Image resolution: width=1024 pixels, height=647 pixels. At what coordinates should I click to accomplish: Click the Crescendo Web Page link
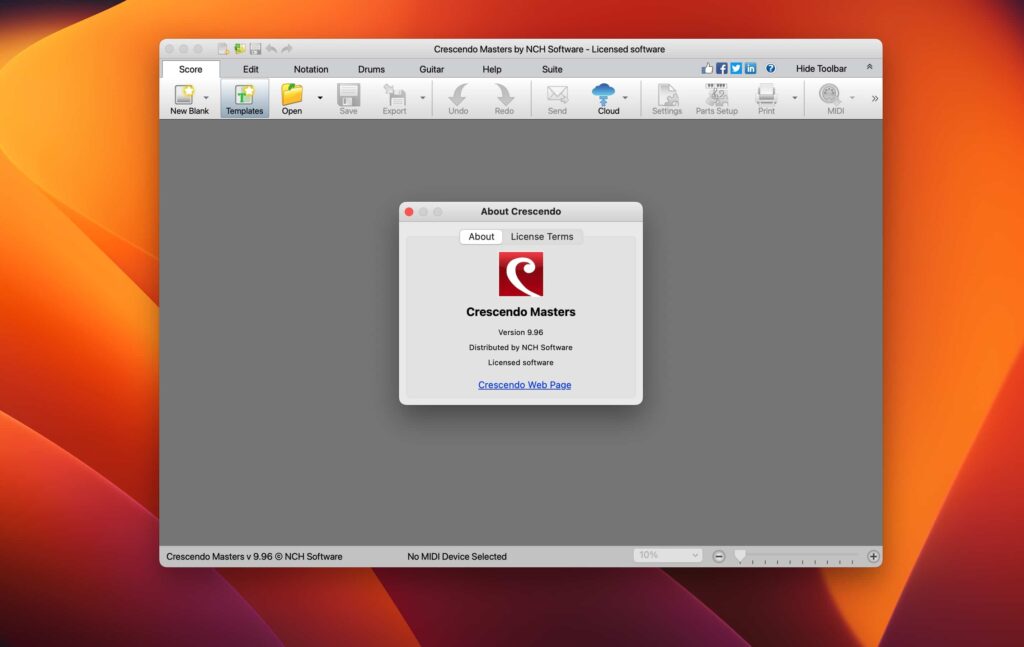tap(524, 385)
